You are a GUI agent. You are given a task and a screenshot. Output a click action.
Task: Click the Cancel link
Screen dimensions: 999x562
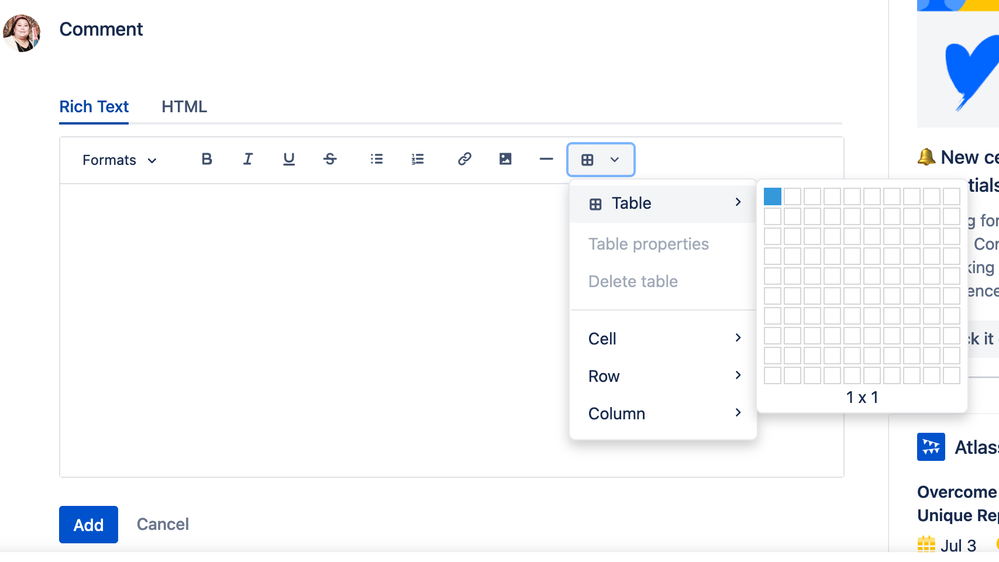[x=162, y=524]
